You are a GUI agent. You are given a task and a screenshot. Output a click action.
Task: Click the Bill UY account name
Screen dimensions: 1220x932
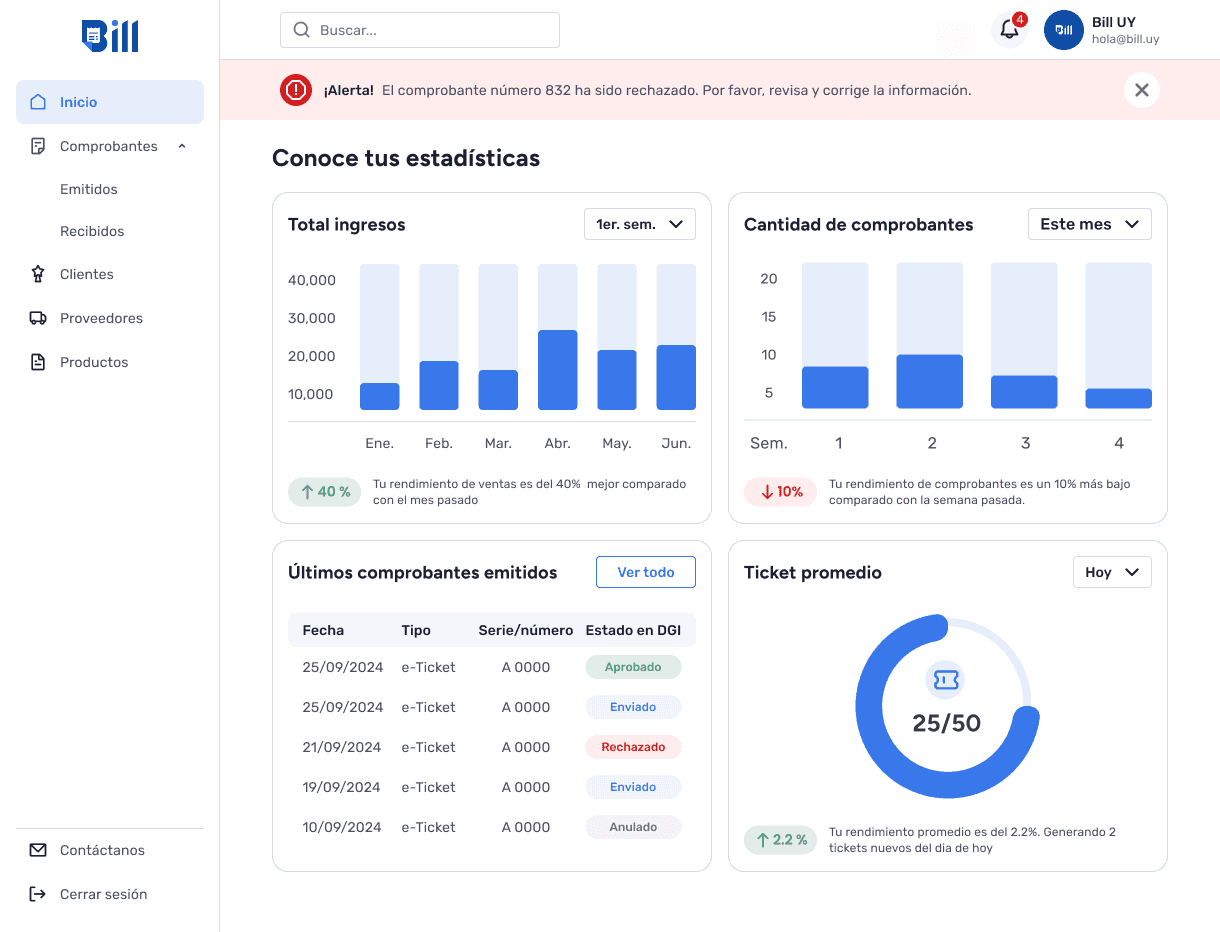pos(1114,22)
